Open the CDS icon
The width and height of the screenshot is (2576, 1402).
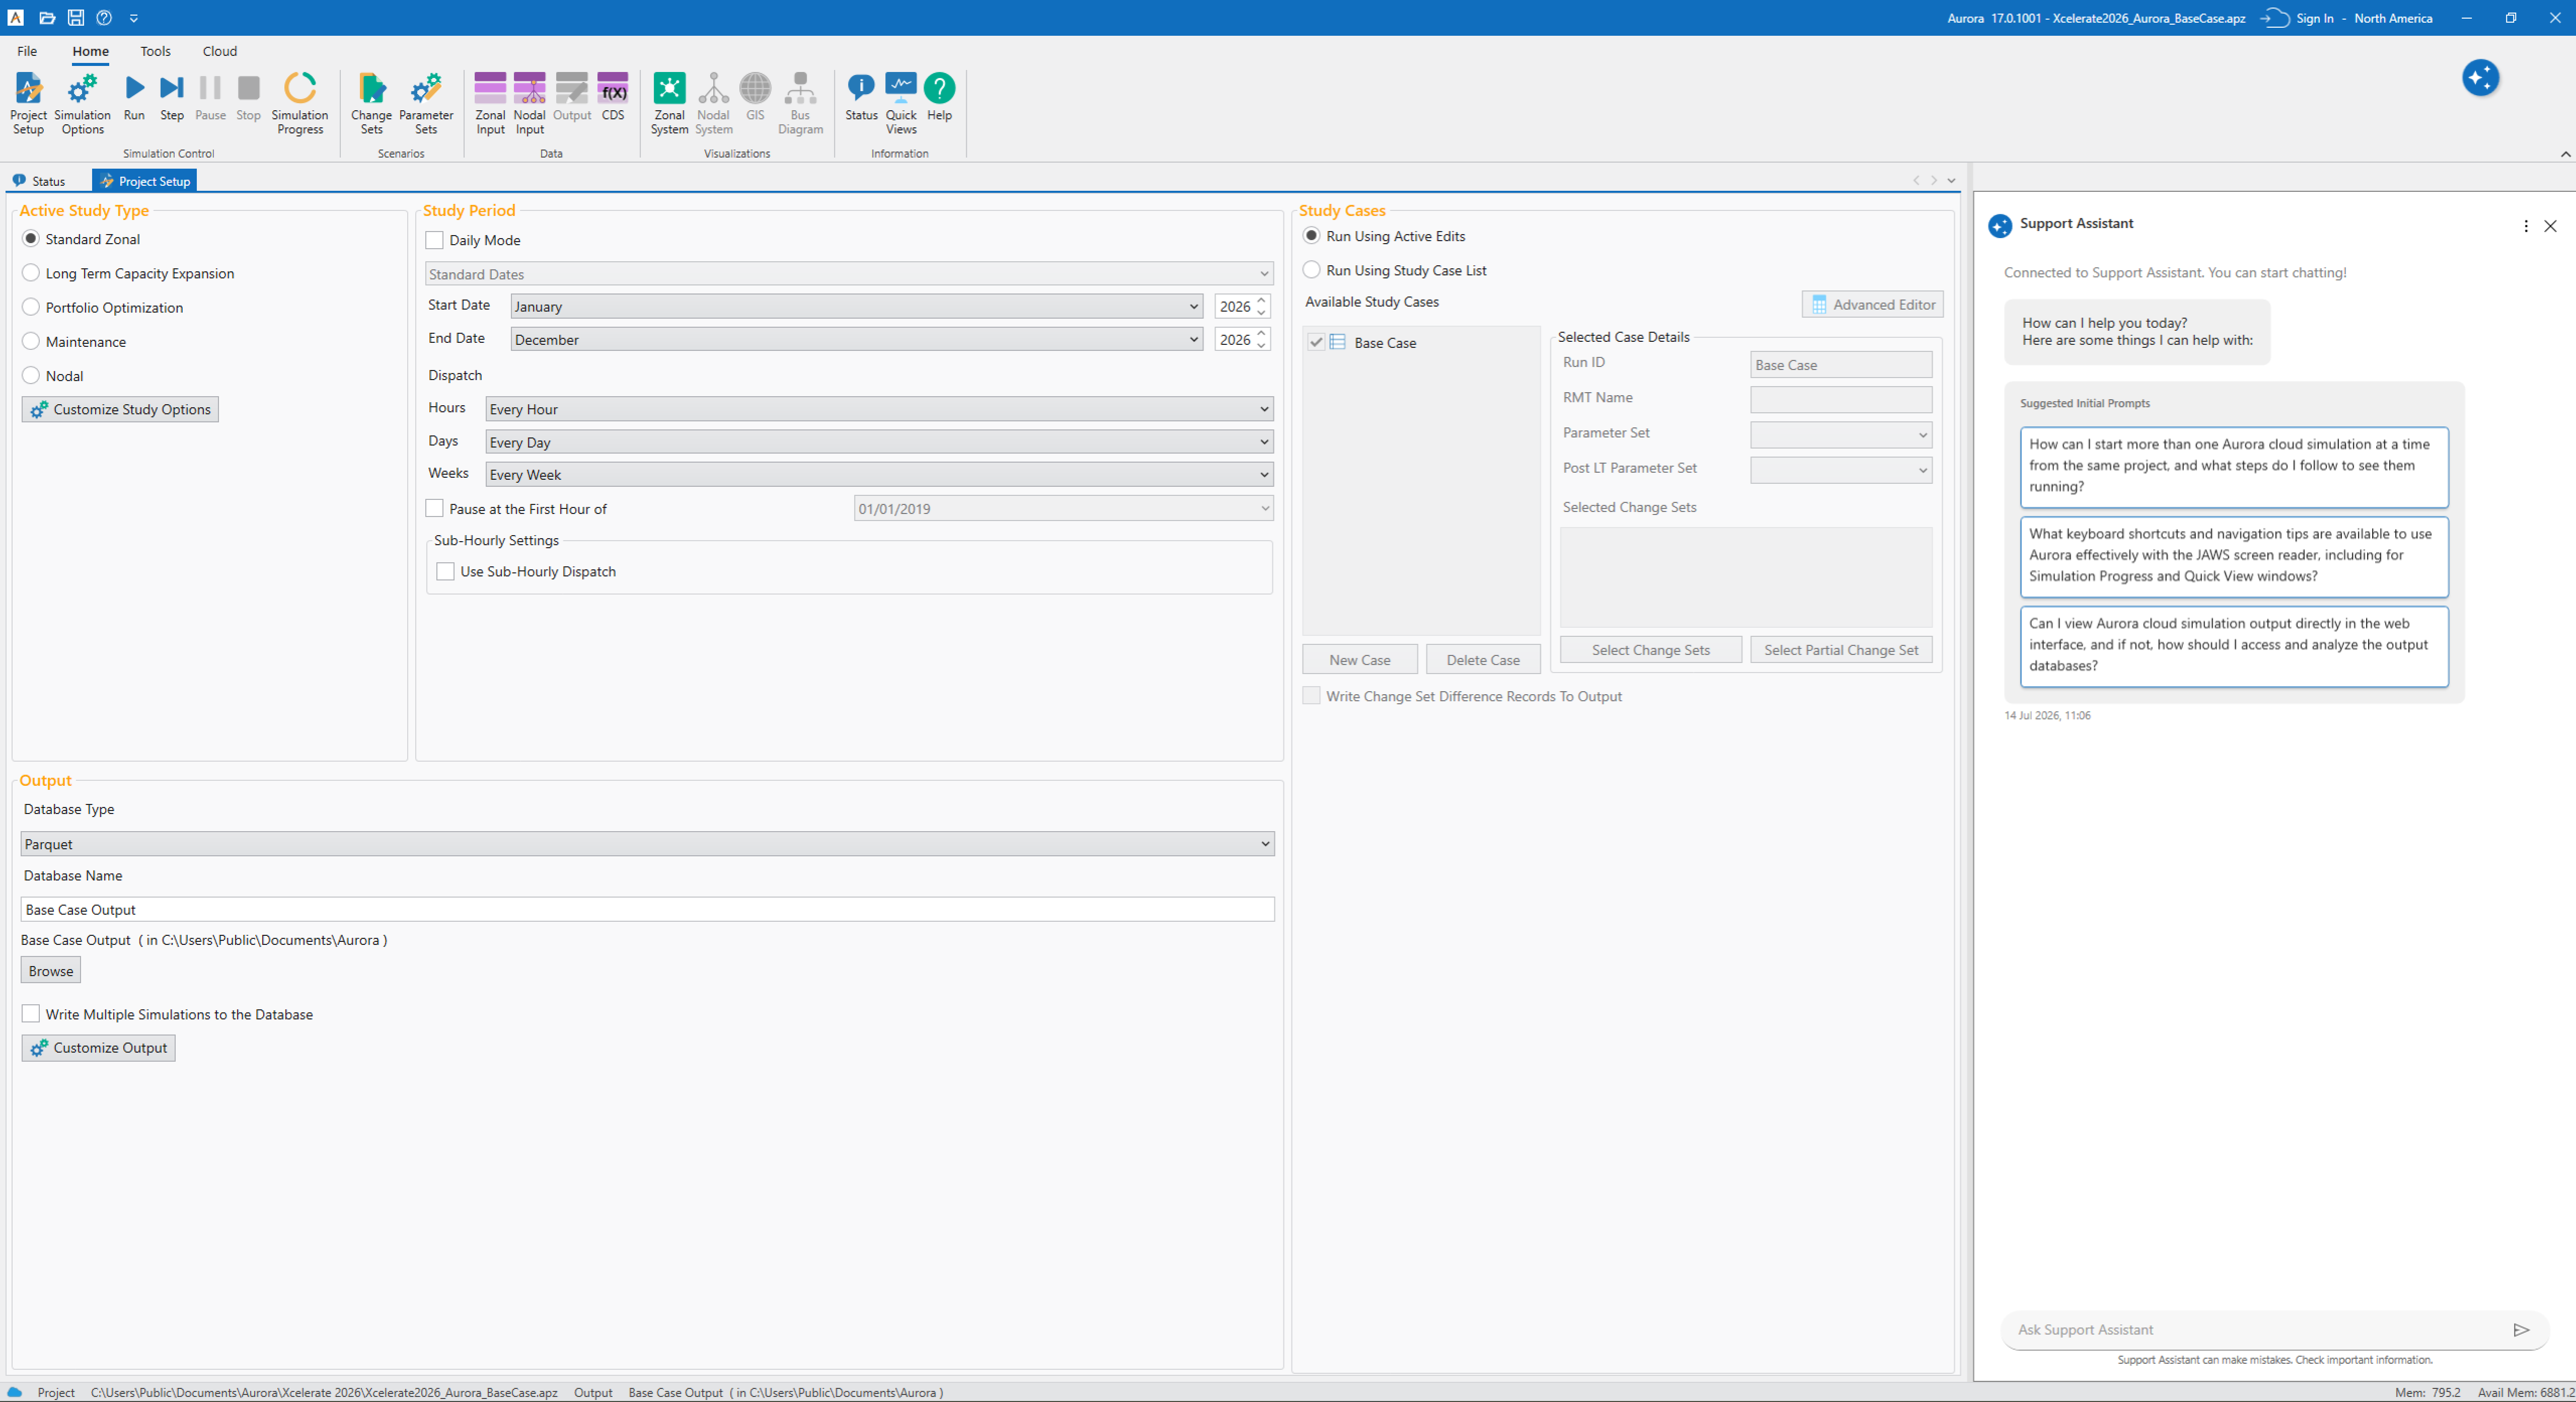(613, 97)
